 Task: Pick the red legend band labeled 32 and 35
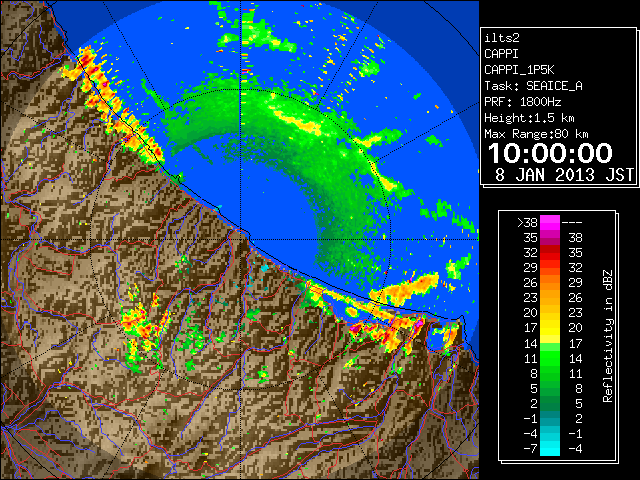tap(550, 253)
